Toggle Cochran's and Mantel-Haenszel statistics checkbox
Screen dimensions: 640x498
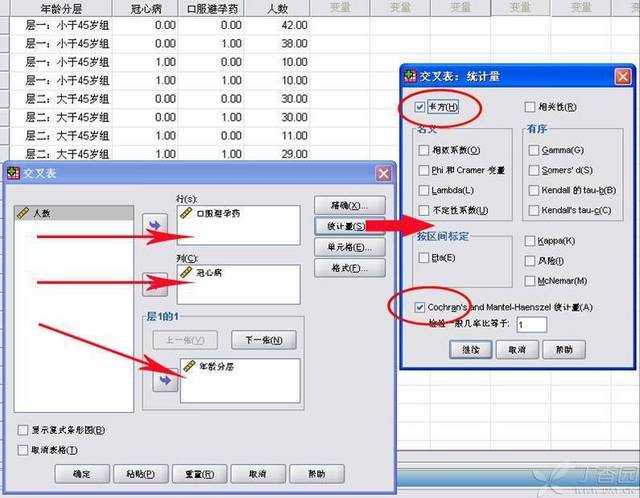[x=420, y=306]
